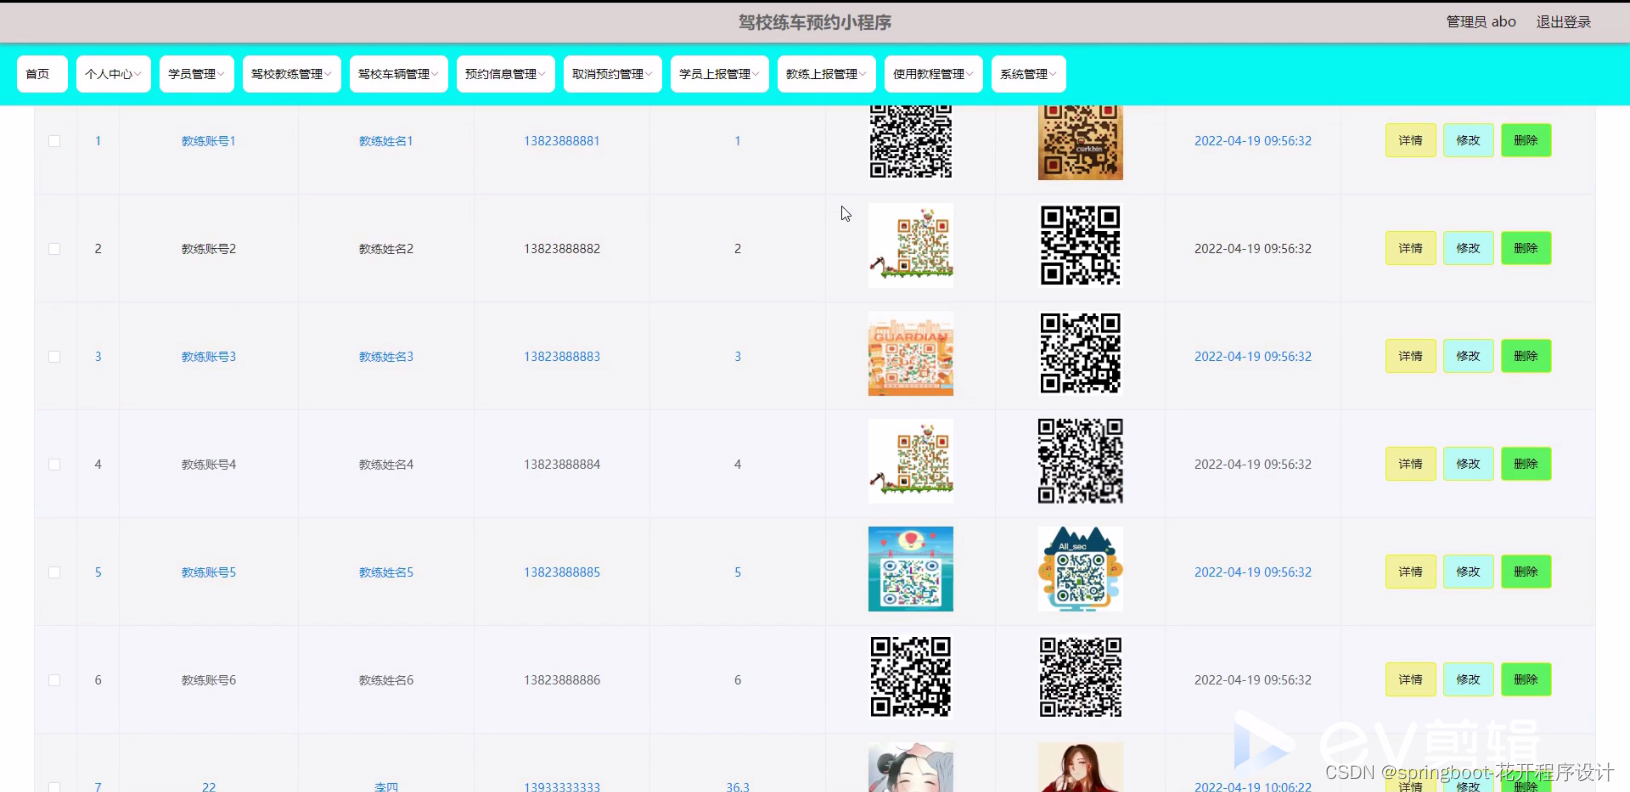
Task: Click 修改 for 教练账号1
Action: point(1468,140)
